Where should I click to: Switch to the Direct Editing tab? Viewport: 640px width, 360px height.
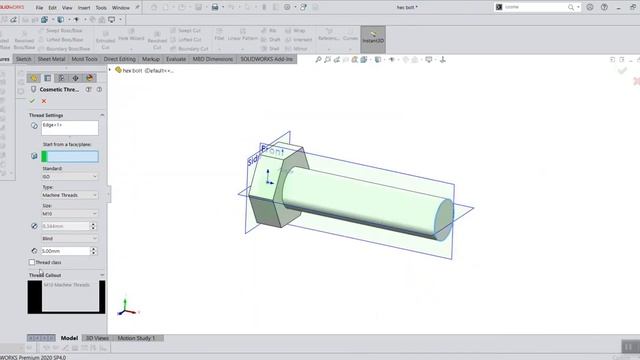tap(120, 59)
